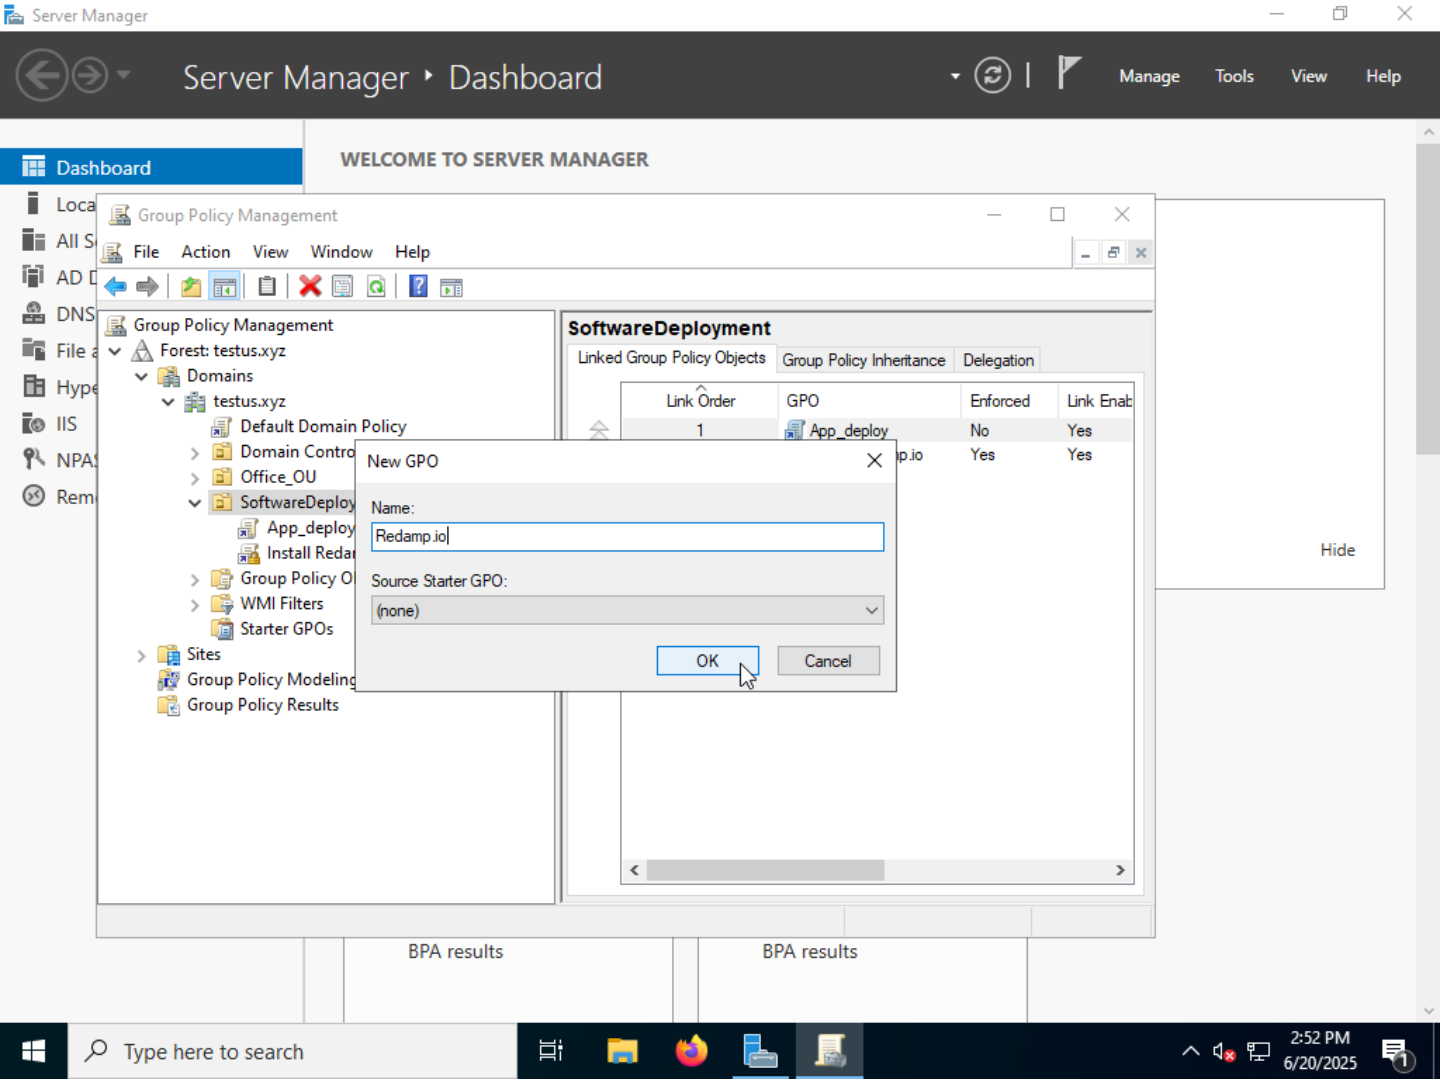Click the Server Manager forward navigation arrow
Image resolution: width=1440 pixels, height=1079 pixels.
tap(90, 76)
